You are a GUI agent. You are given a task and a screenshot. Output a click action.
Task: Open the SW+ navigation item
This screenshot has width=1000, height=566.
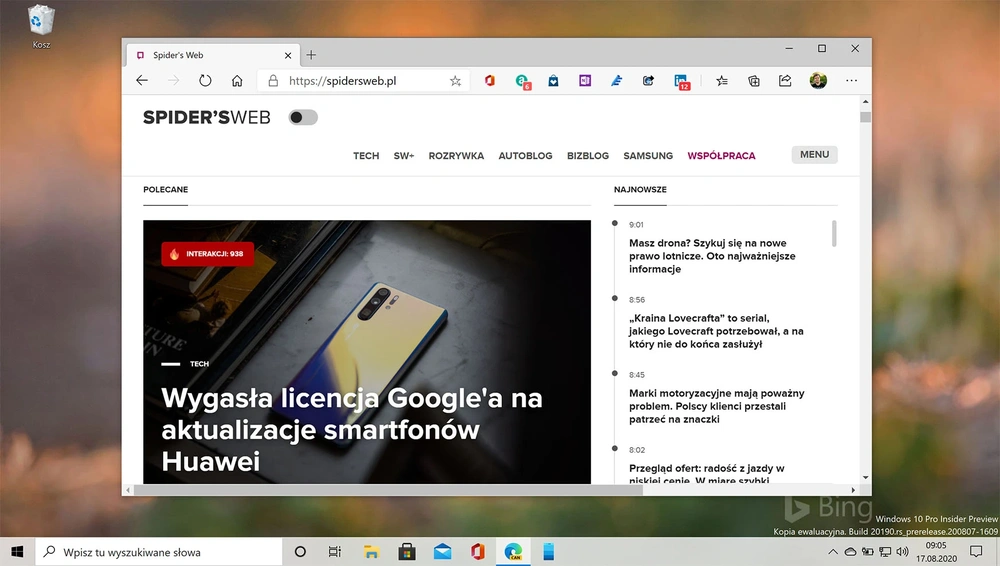404,156
